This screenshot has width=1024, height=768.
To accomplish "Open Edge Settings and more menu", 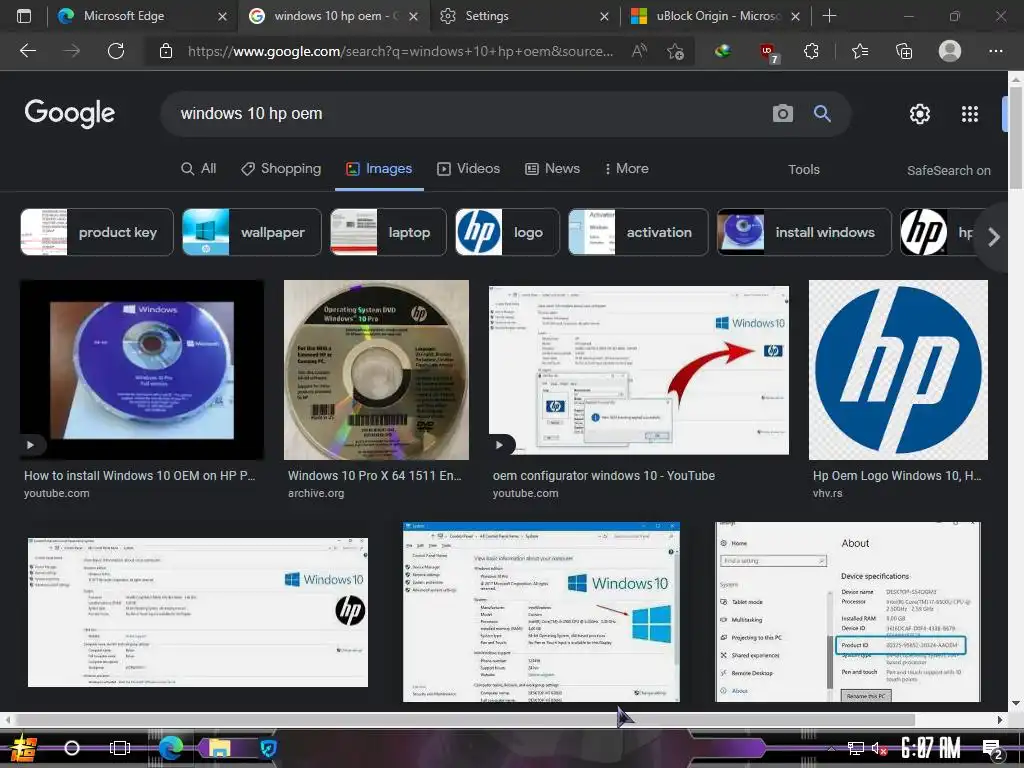I will (x=995, y=51).
